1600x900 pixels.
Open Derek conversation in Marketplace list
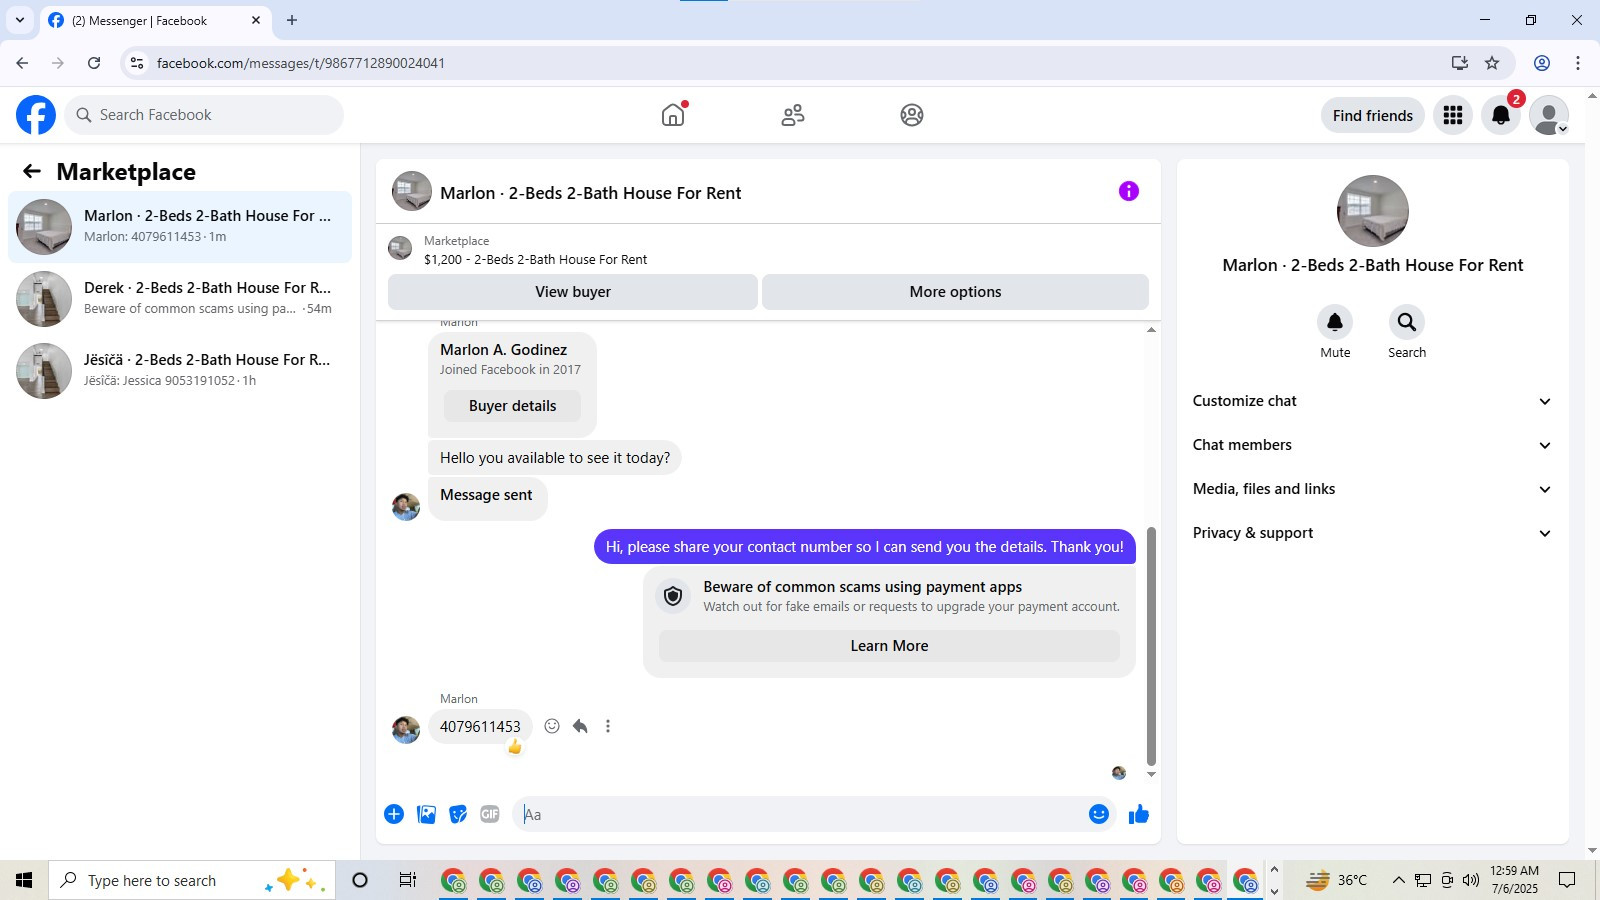click(180, 299)
